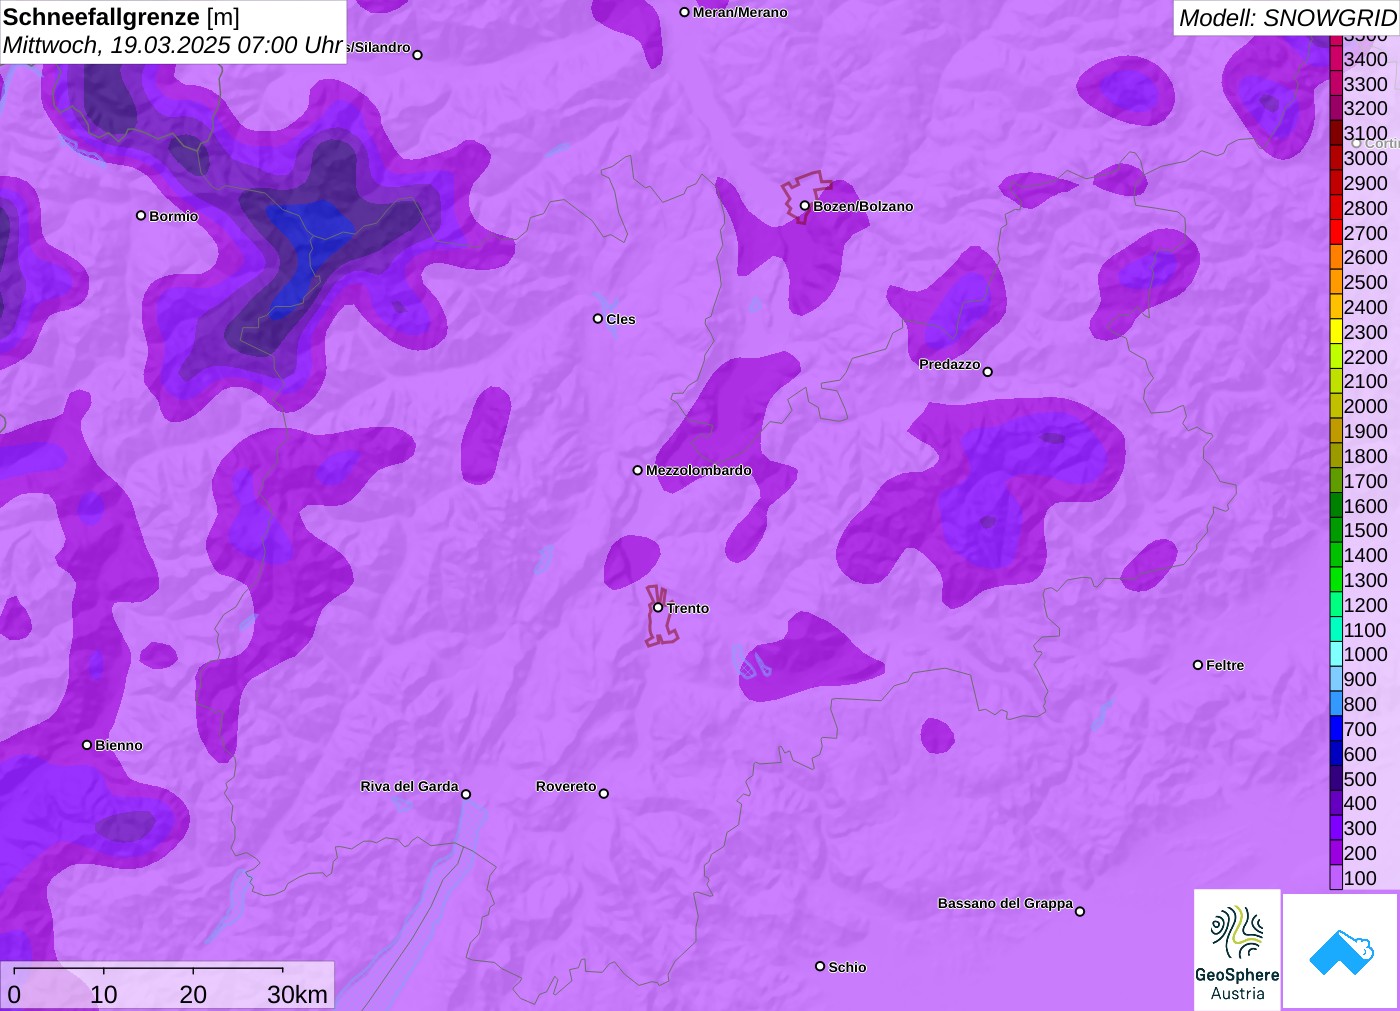The image size is (1400, 1011).
Task: Click the legend value '900'
Action: click(x=1360, y=679)
